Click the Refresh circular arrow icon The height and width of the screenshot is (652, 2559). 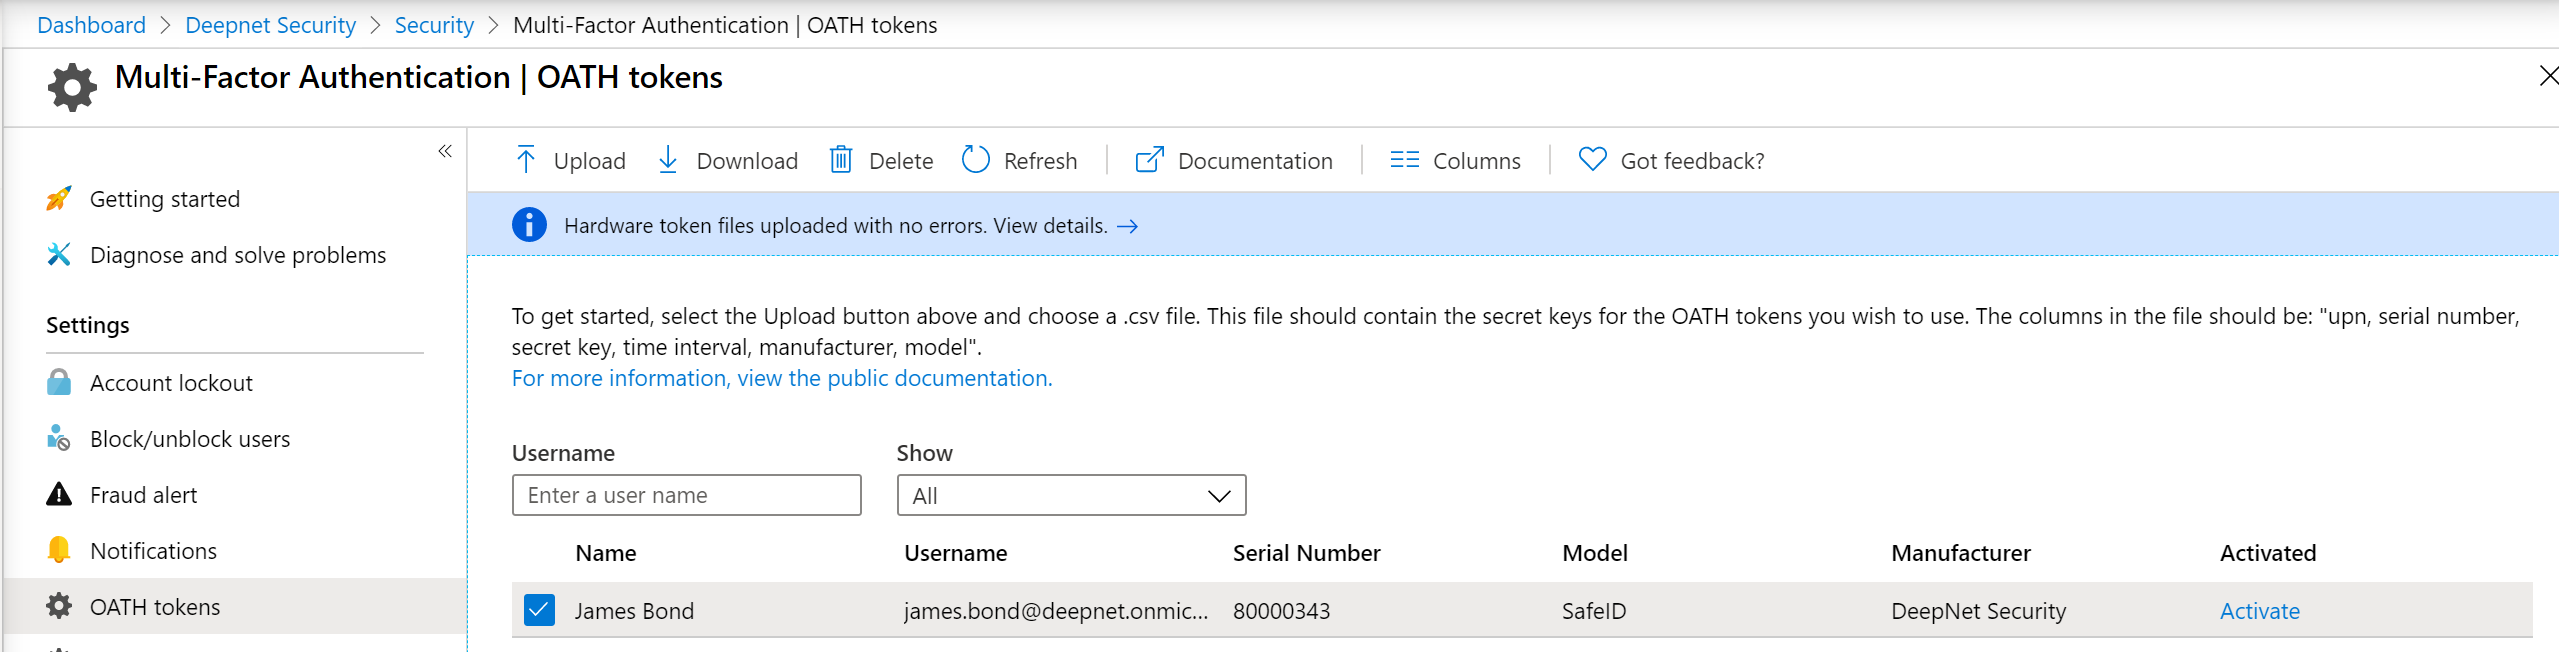pyautogui.click(x=975, y=160)
